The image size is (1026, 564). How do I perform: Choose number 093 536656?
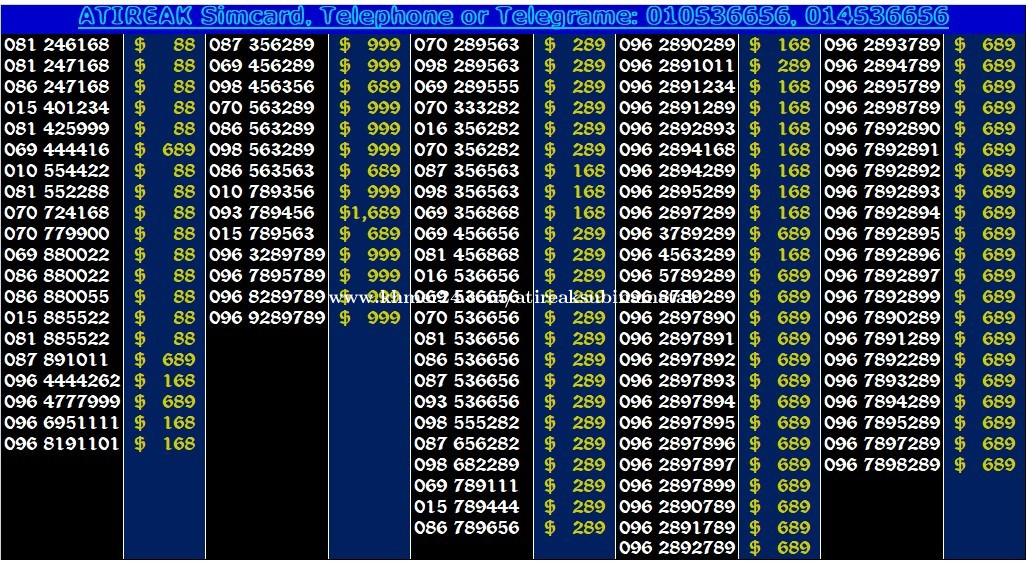467,401
